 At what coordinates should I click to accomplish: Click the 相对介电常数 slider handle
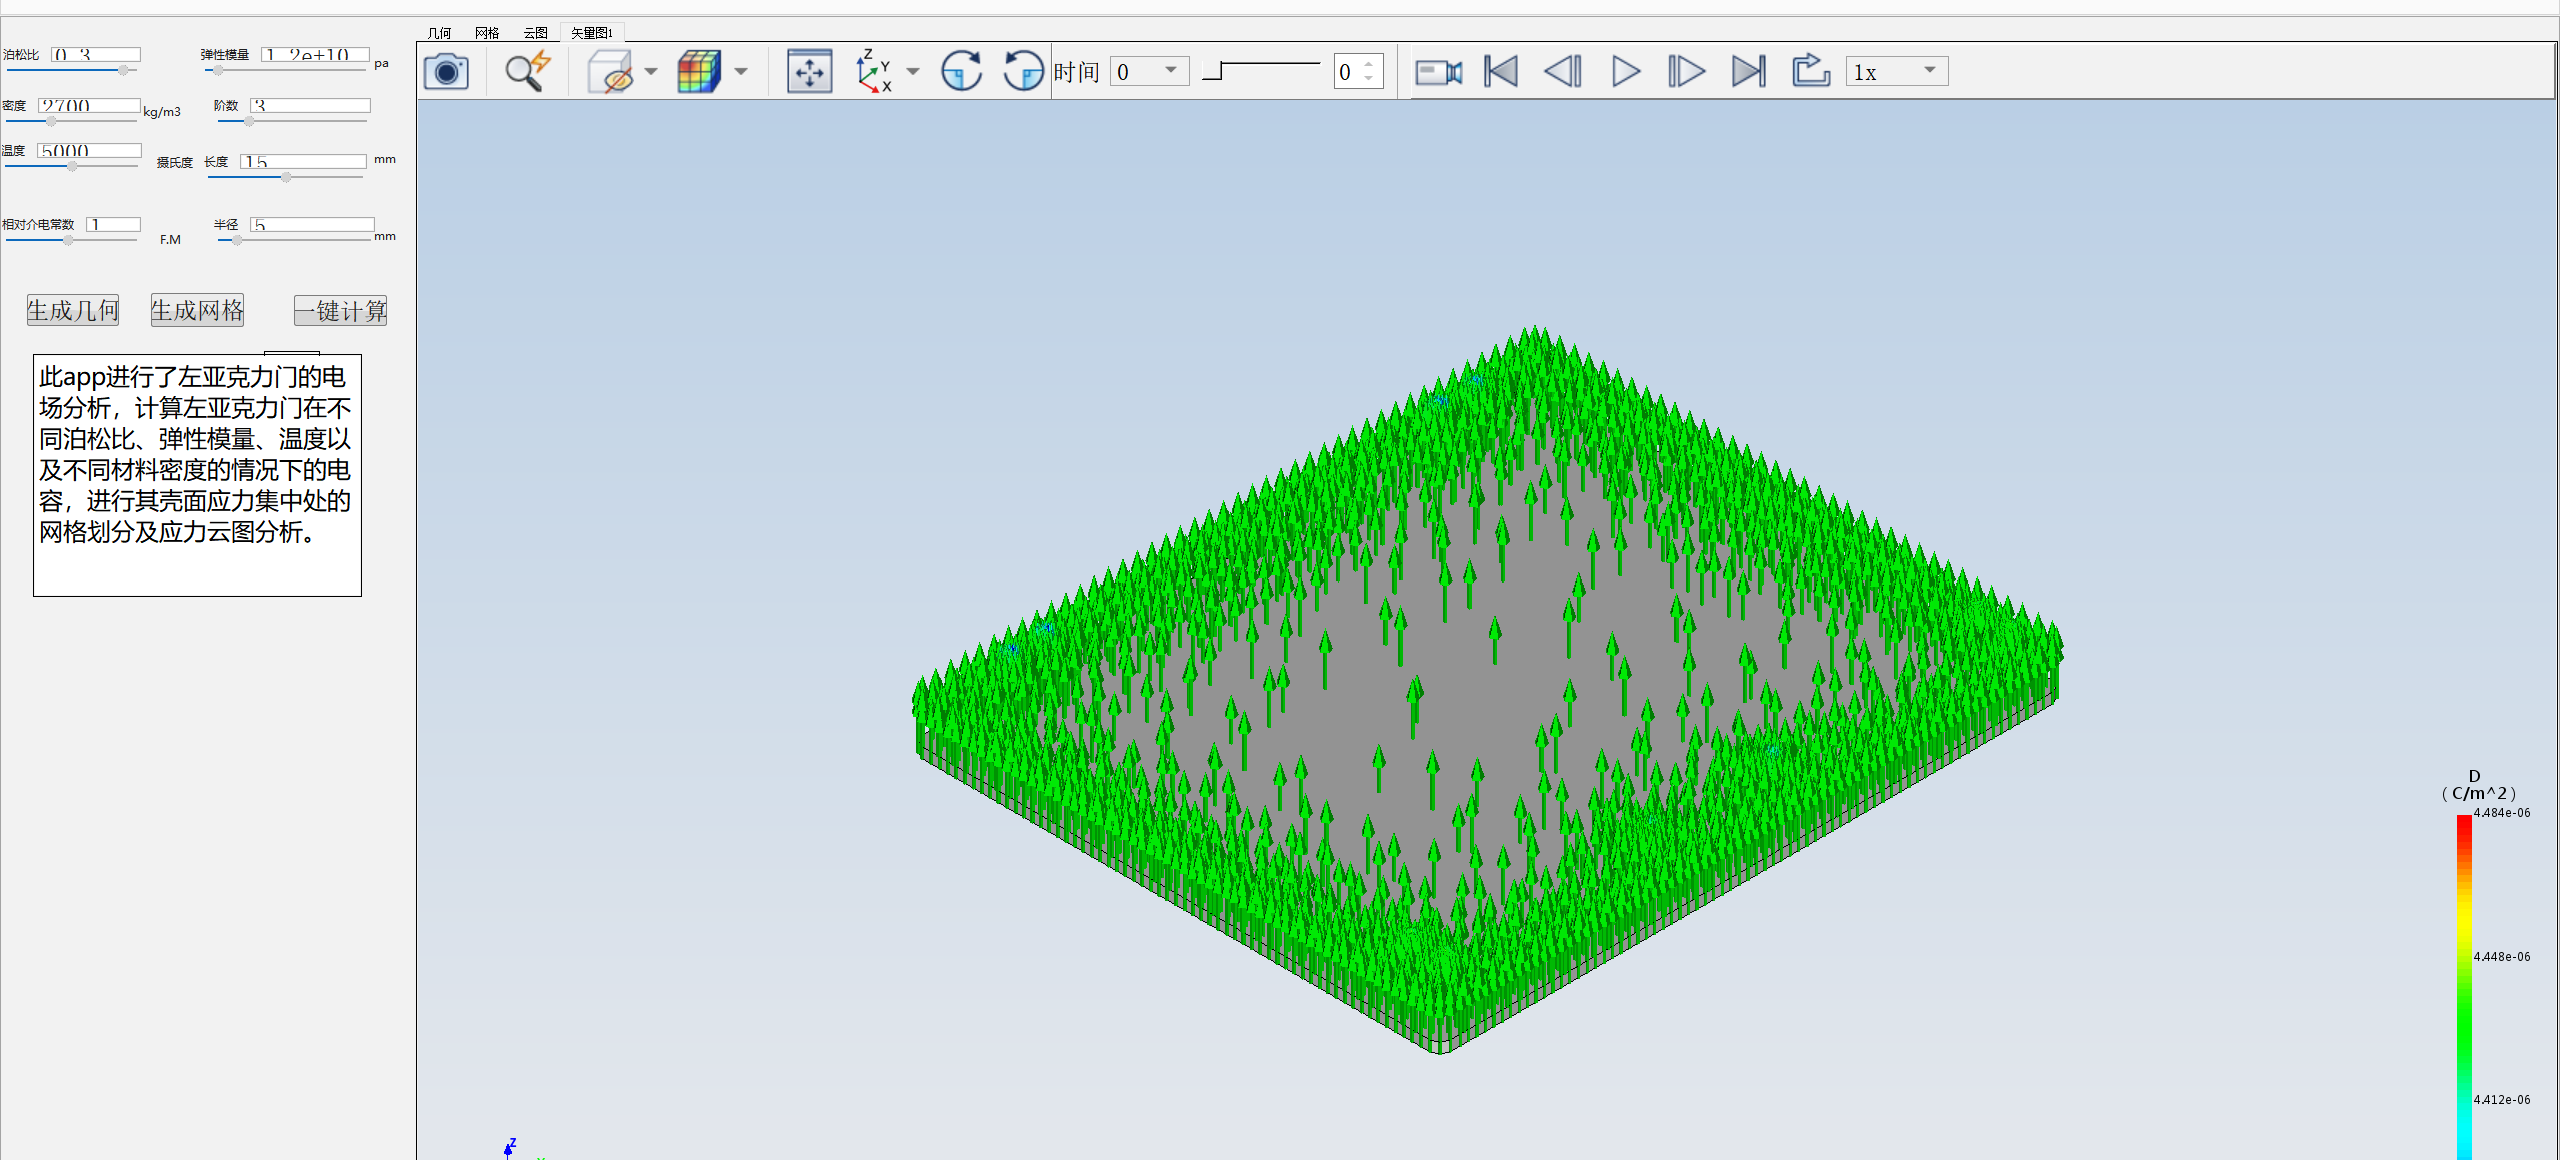tap(68, 240)
